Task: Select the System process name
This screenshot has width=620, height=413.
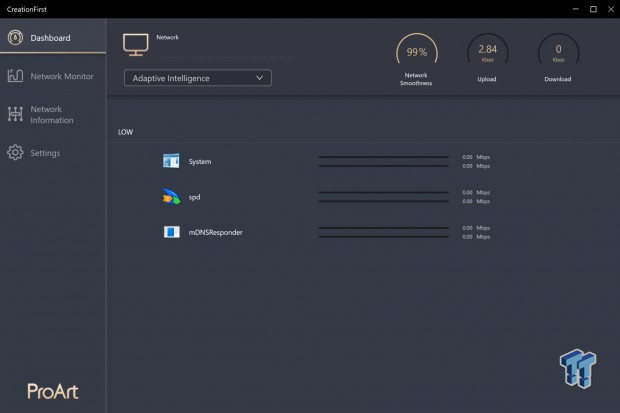Action: tap(200, 161)
